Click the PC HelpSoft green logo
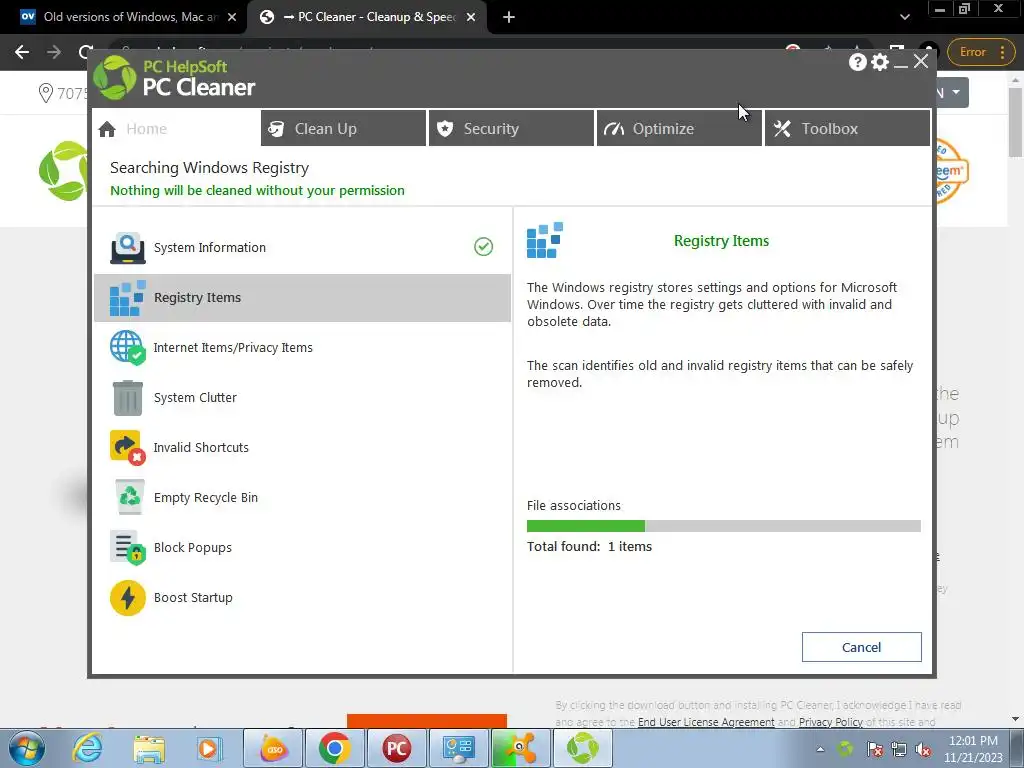This screenshot has width=1024, height=768. coord(115,77)
